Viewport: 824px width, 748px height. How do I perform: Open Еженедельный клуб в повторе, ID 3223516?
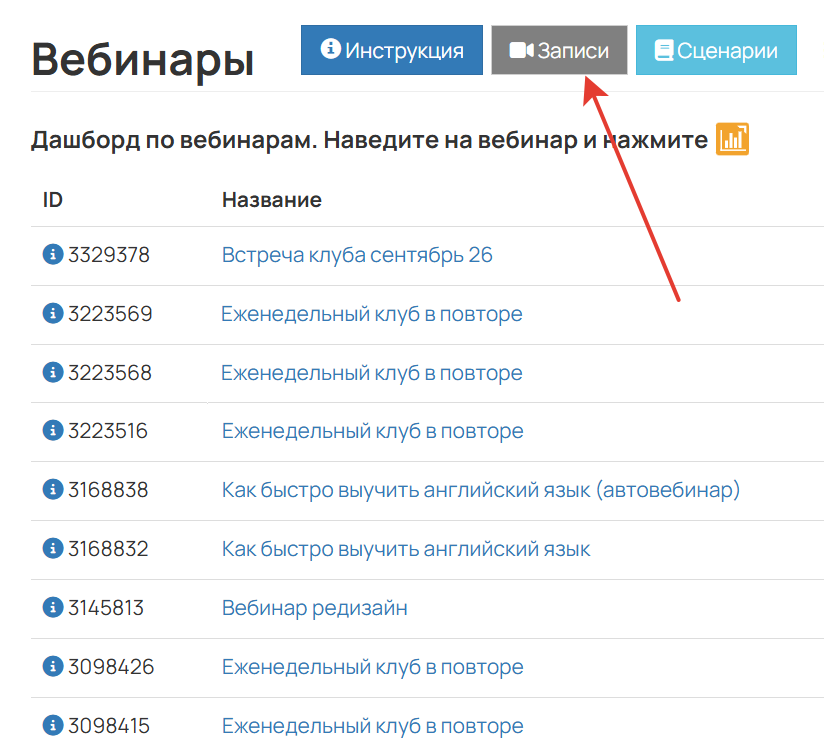[373, 431]
